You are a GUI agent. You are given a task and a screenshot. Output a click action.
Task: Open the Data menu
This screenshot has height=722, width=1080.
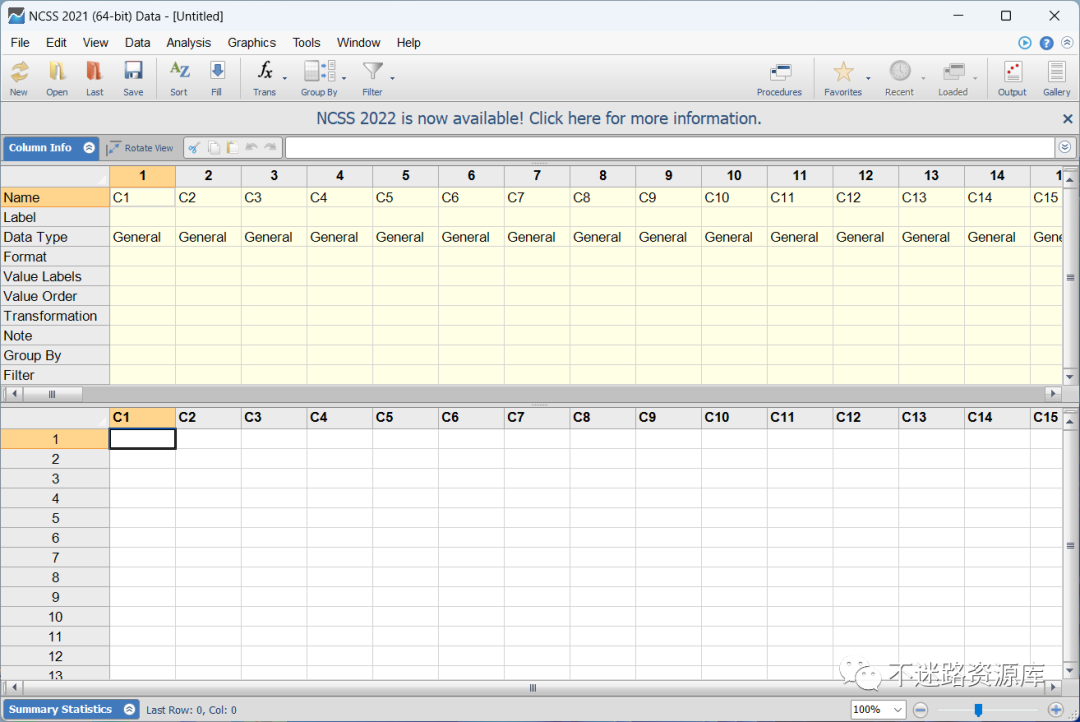(x=137, y=43)
